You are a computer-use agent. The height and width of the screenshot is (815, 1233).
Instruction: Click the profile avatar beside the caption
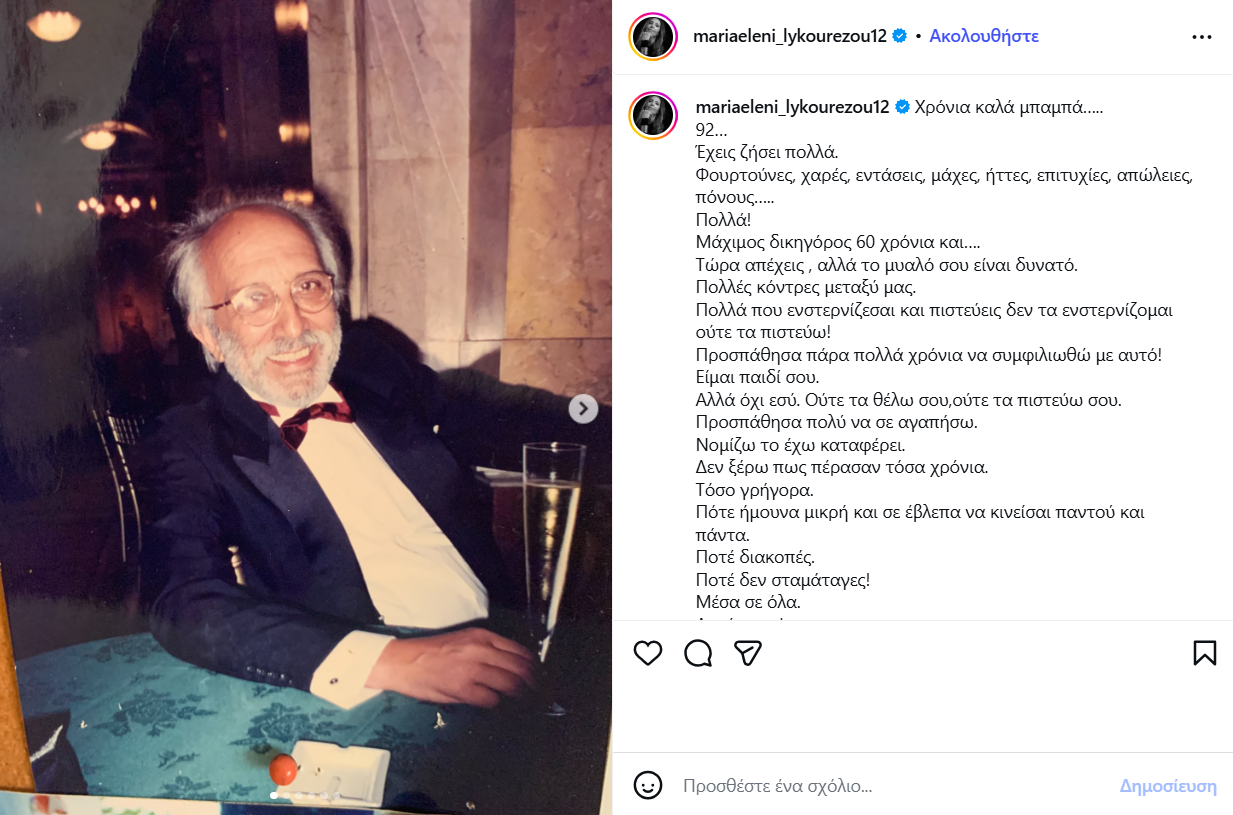[653, 115]
